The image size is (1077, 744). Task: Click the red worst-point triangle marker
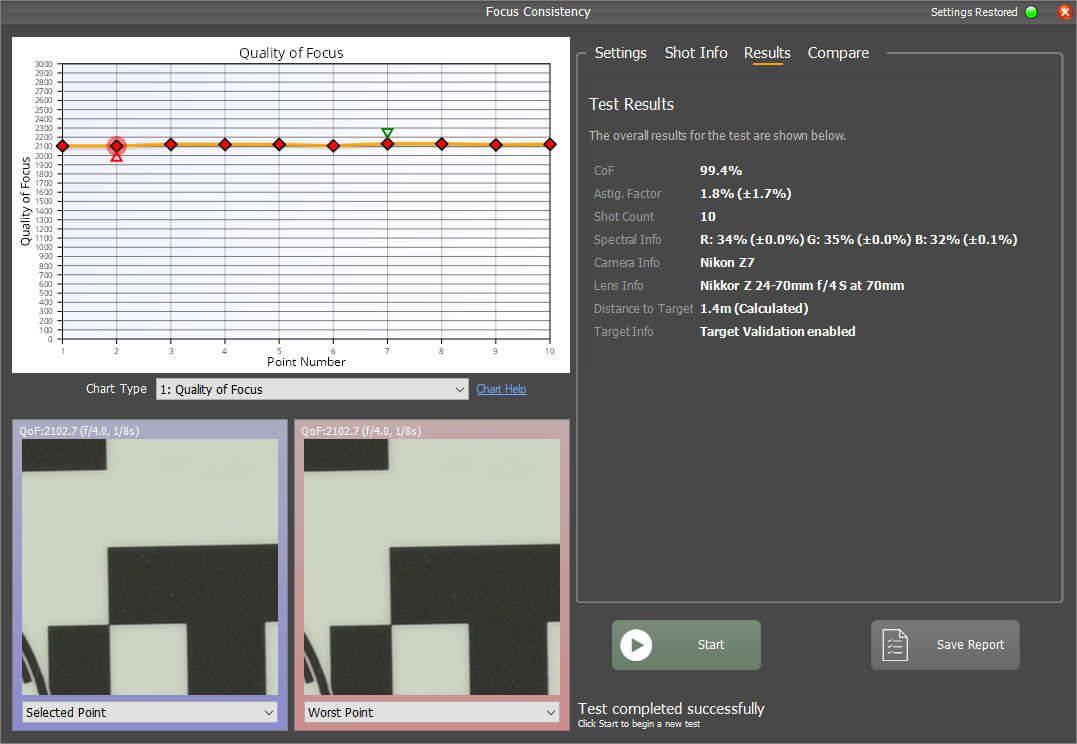pyautogui.click(x=117, y=157)
